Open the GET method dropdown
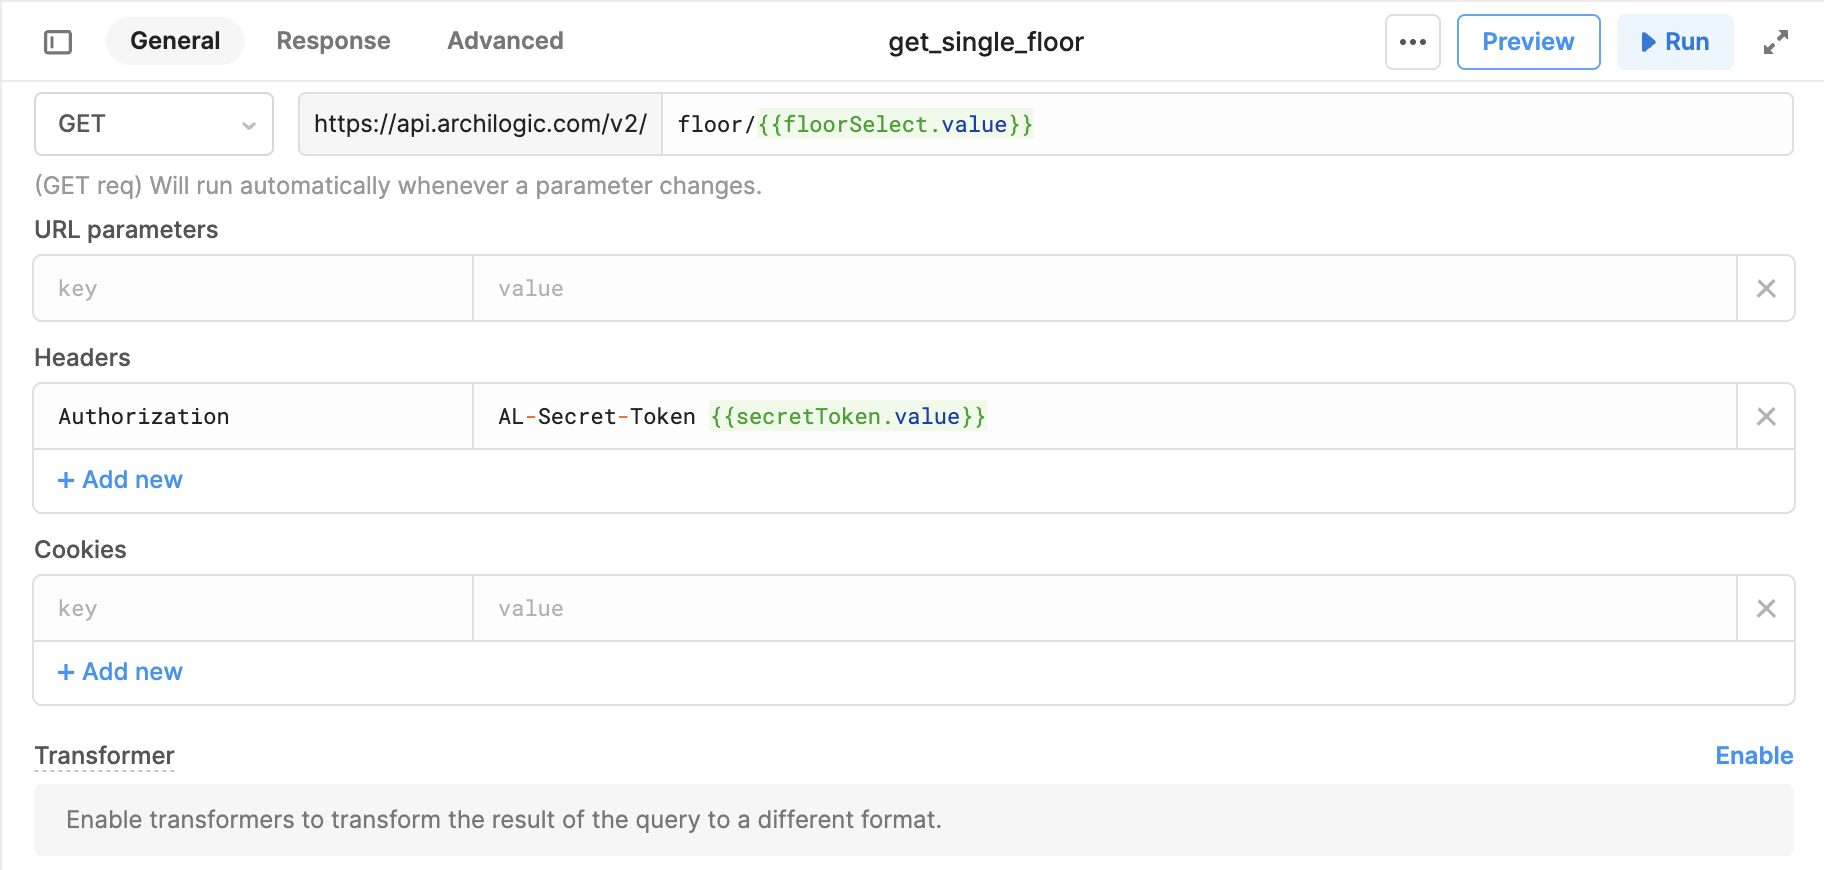 [154, 124]
